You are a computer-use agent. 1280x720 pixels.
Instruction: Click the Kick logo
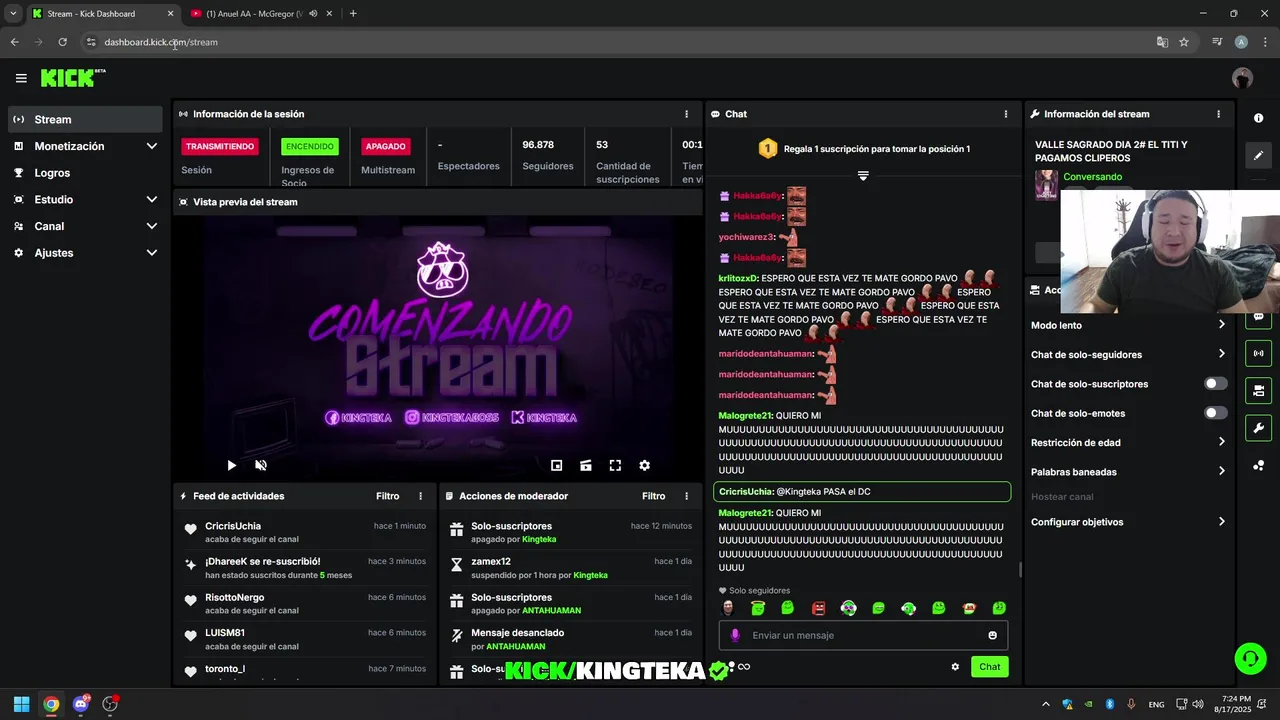72,78
